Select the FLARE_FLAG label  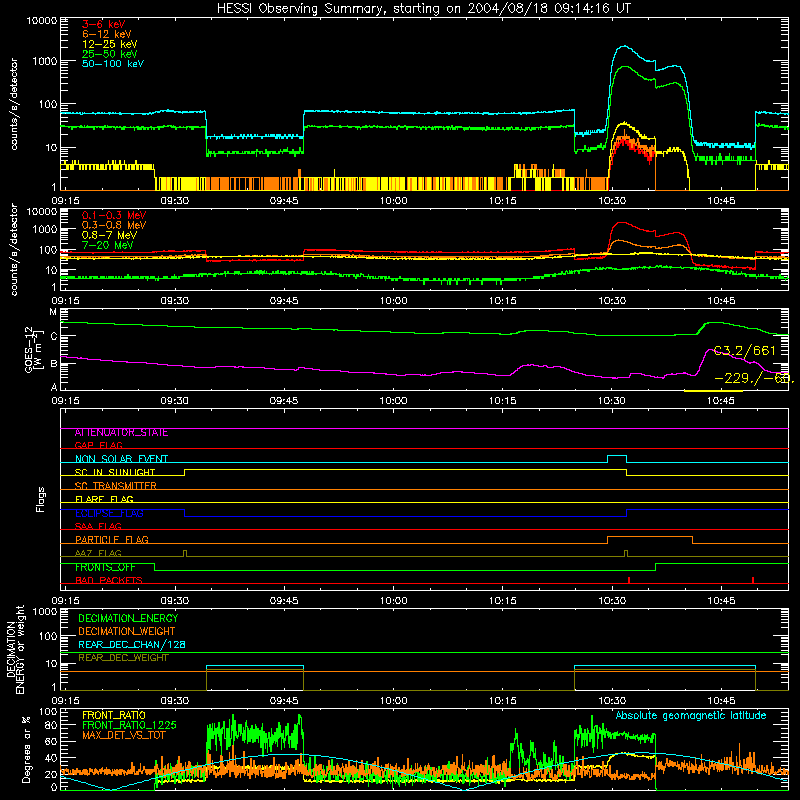[104, 499]
